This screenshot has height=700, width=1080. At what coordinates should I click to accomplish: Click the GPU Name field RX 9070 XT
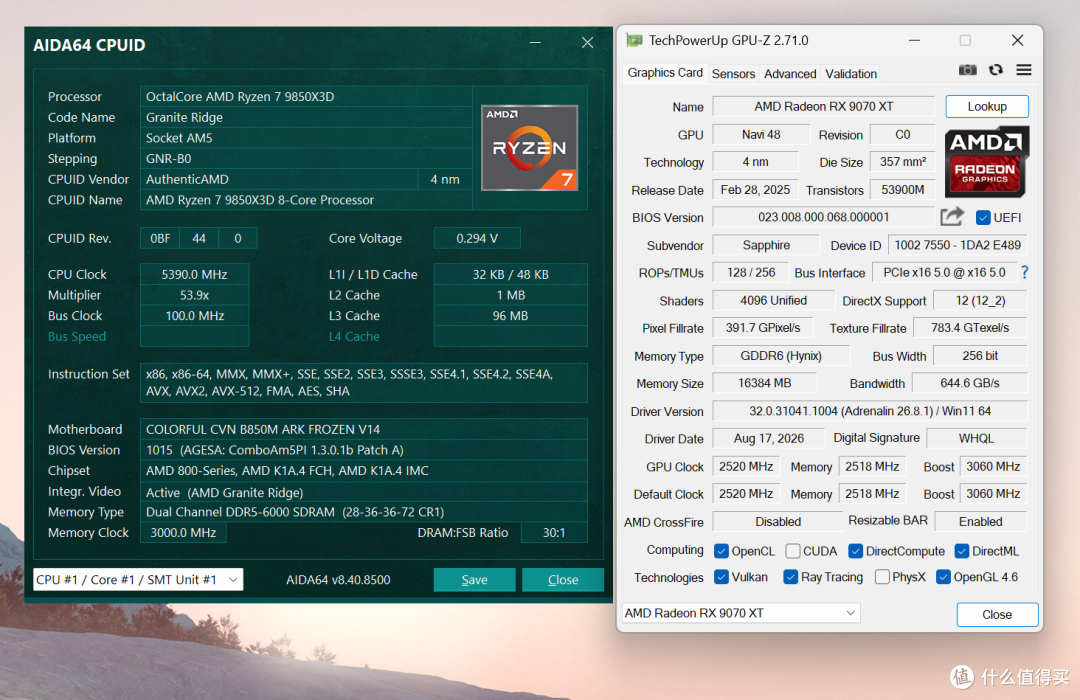823,107
